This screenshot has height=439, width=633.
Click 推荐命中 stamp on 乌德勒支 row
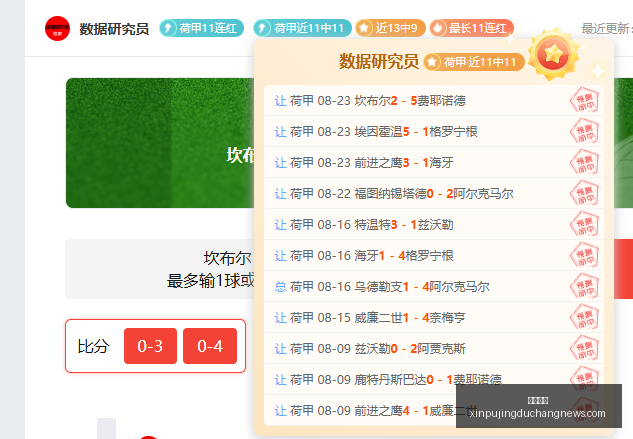[x=584, y=286]
